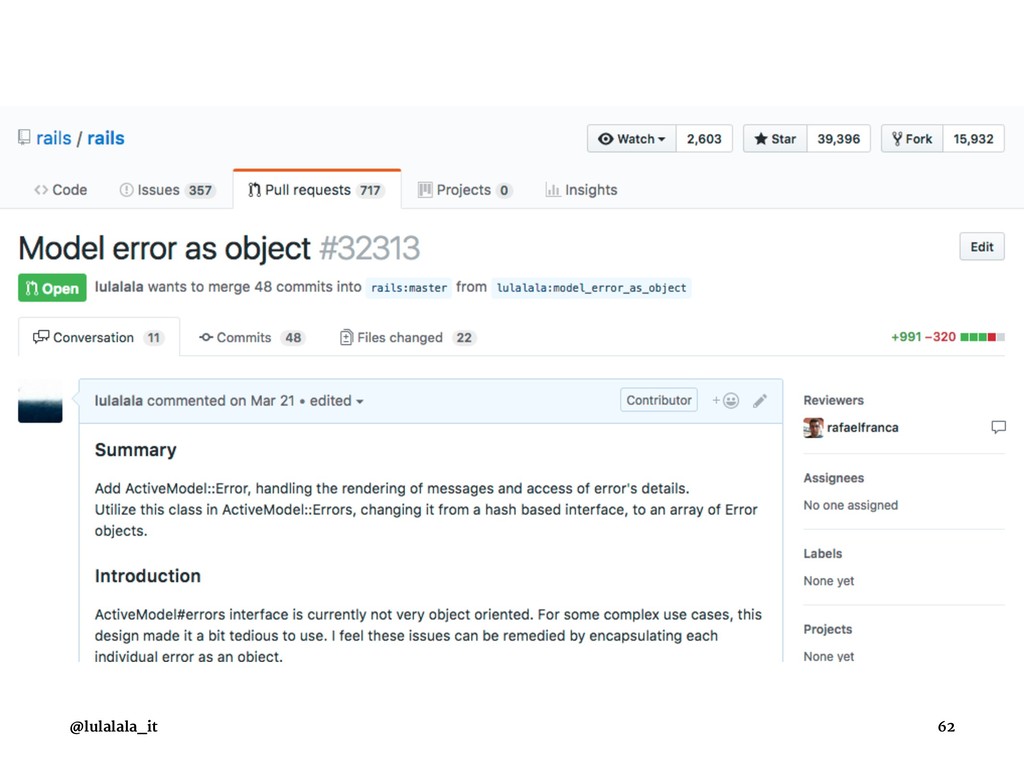Screen dimensions: 1024x768
Task: Click the Labels sidebar heading
Action: tap(823, 554)
